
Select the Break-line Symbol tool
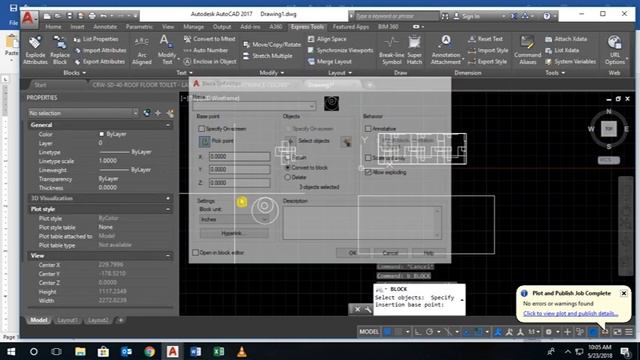pos(391,50)
